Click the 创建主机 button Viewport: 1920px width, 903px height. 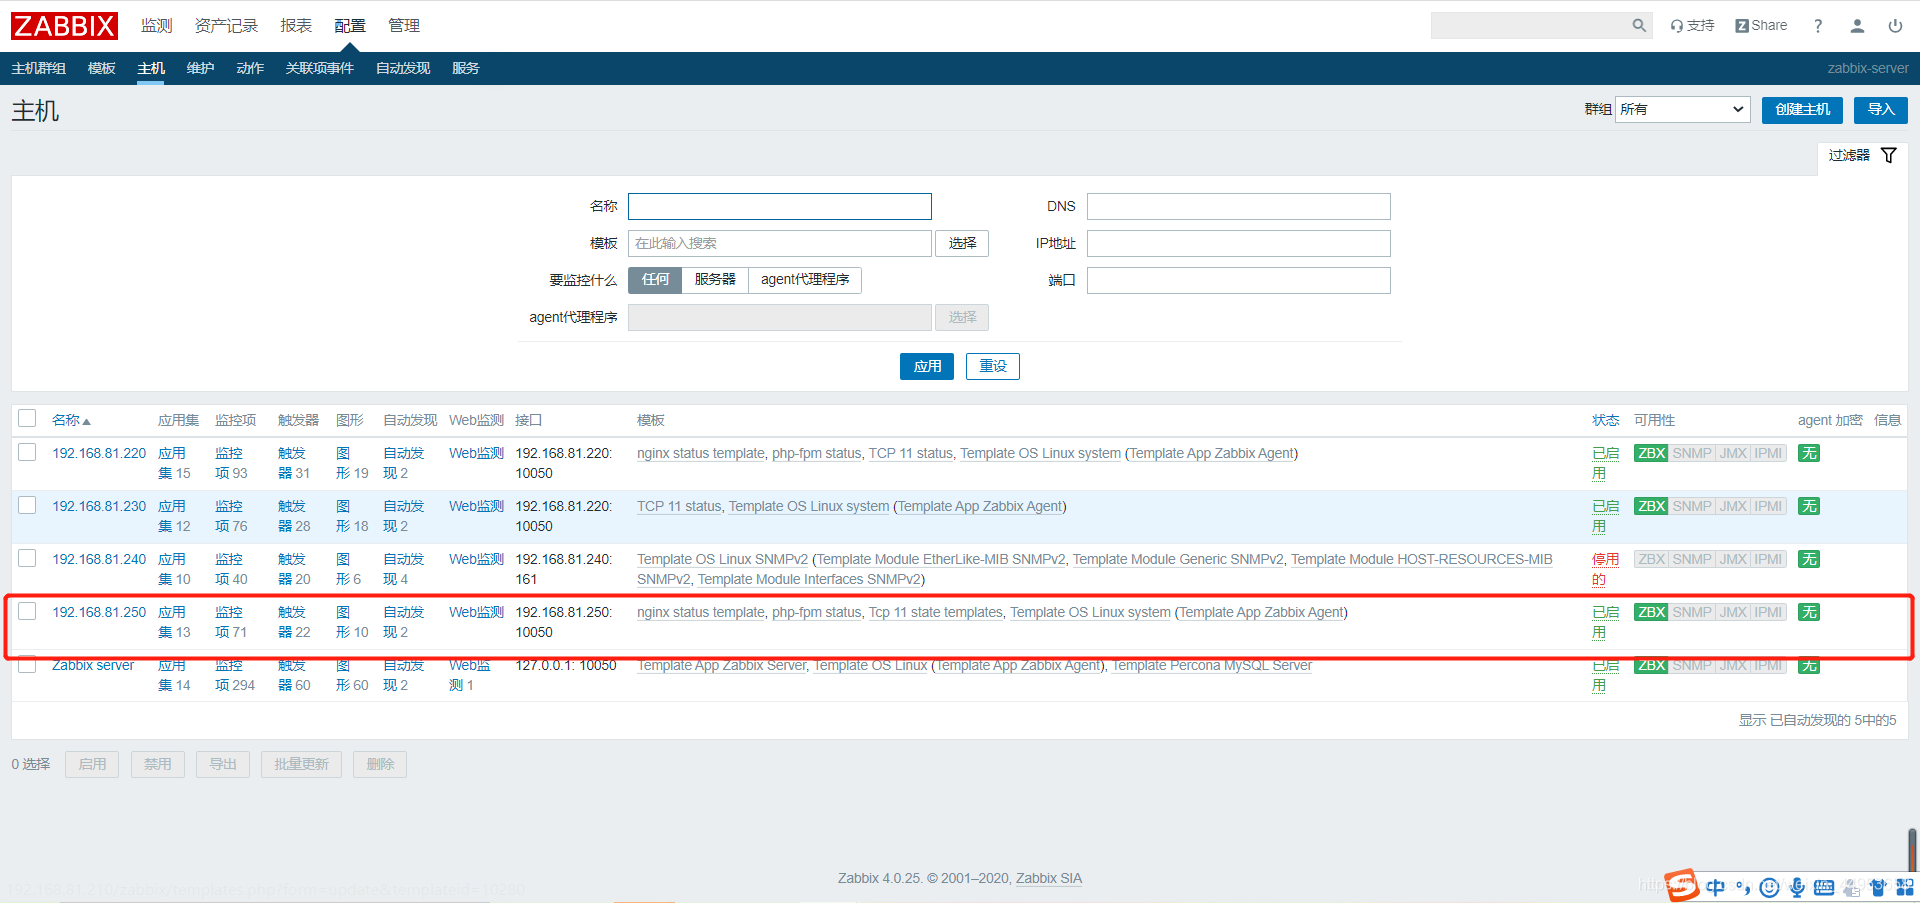pyautogui.click(x=1802, y=110)
